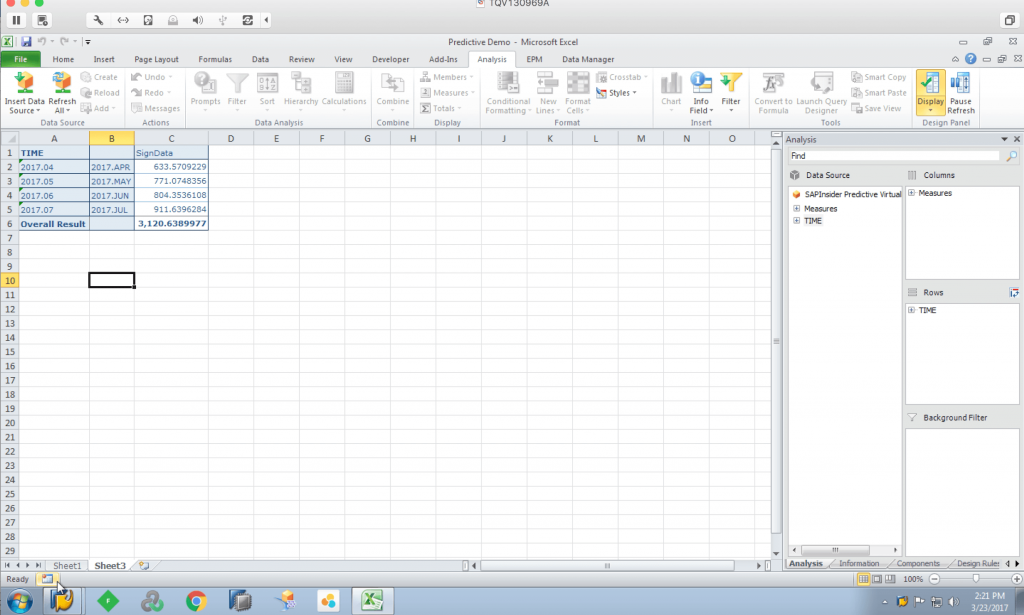Open the Members dropdown
Screen dimensions: 1024x615
[x=447, y=77]
